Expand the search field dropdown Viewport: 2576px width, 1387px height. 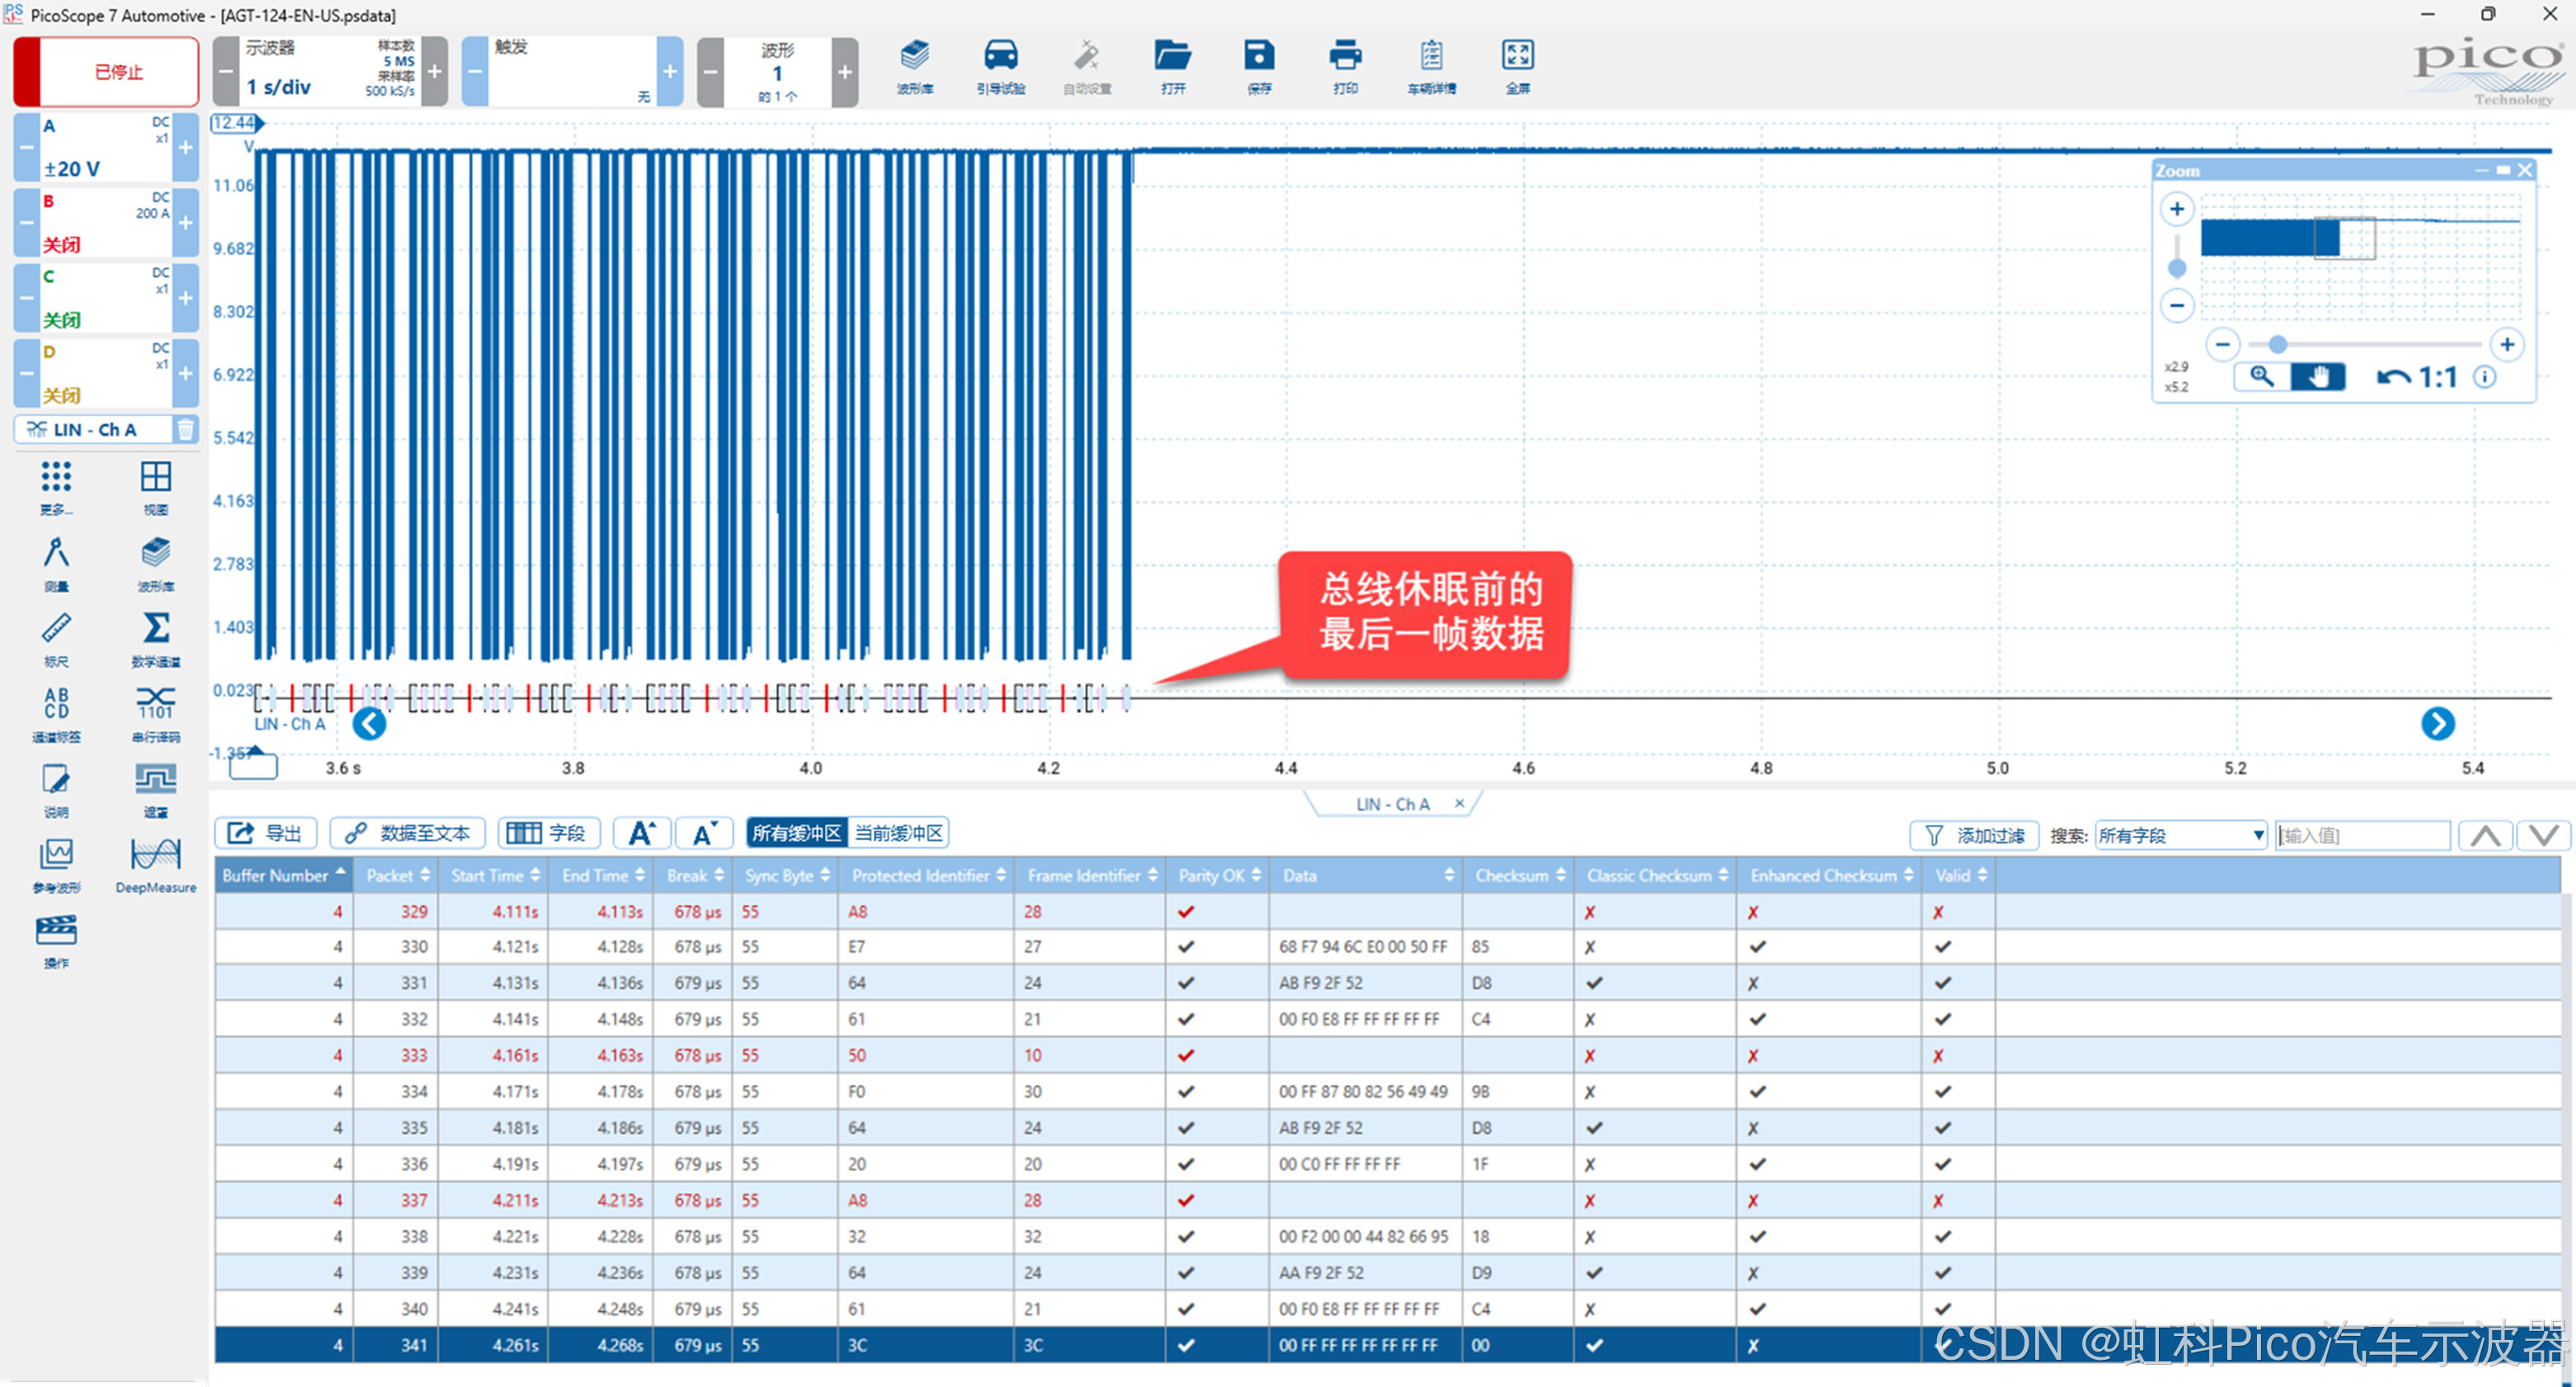pyautogui.click(x=2257, y=835)
